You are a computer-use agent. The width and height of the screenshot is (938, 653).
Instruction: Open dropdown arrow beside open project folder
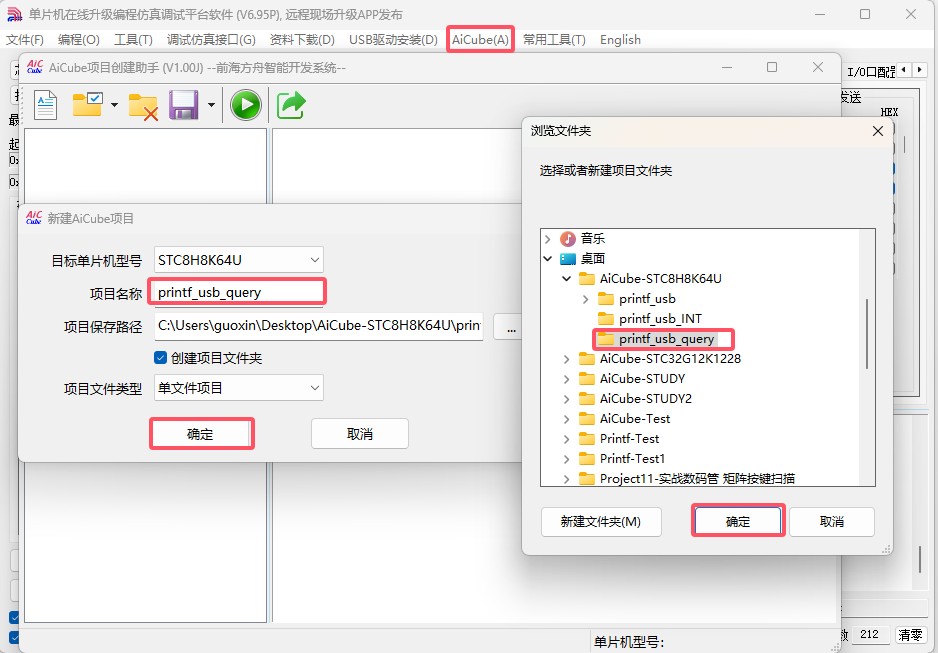click(x=114, y=105)
